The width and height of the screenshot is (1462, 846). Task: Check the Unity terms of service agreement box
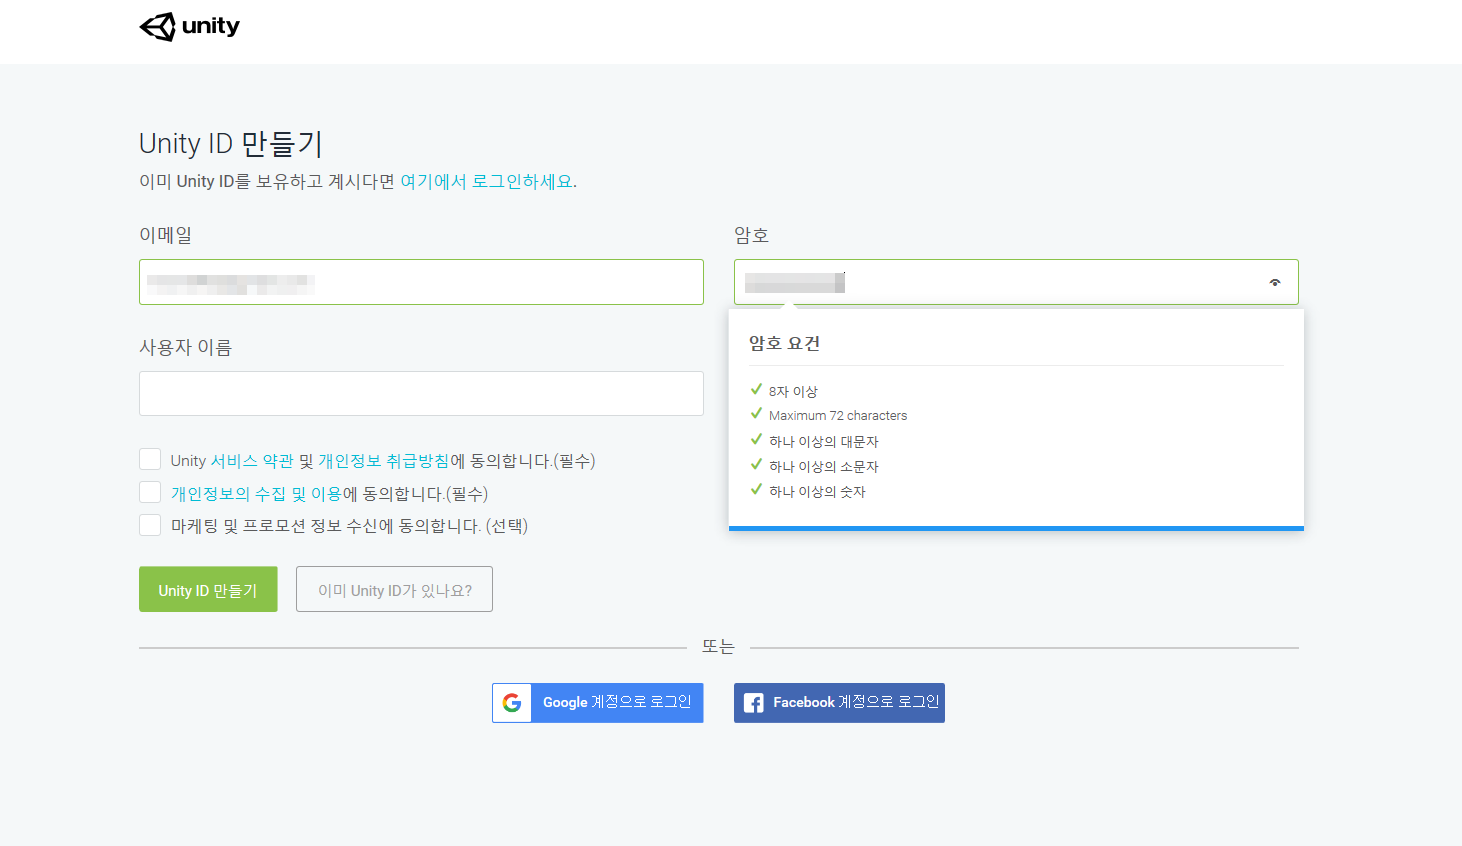point(150,459)
